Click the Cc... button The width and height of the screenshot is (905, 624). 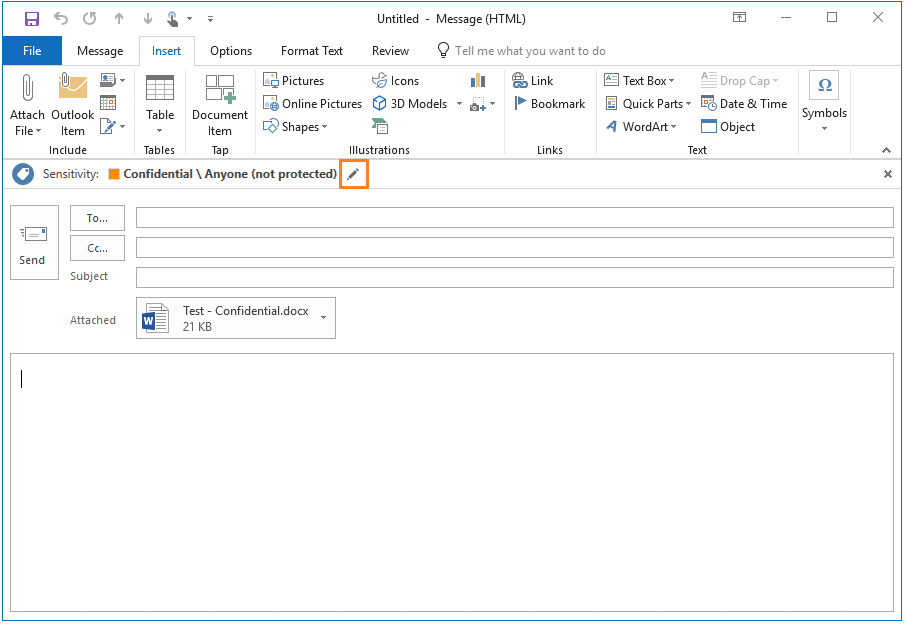pyautogui.click(x=97, y=248)
